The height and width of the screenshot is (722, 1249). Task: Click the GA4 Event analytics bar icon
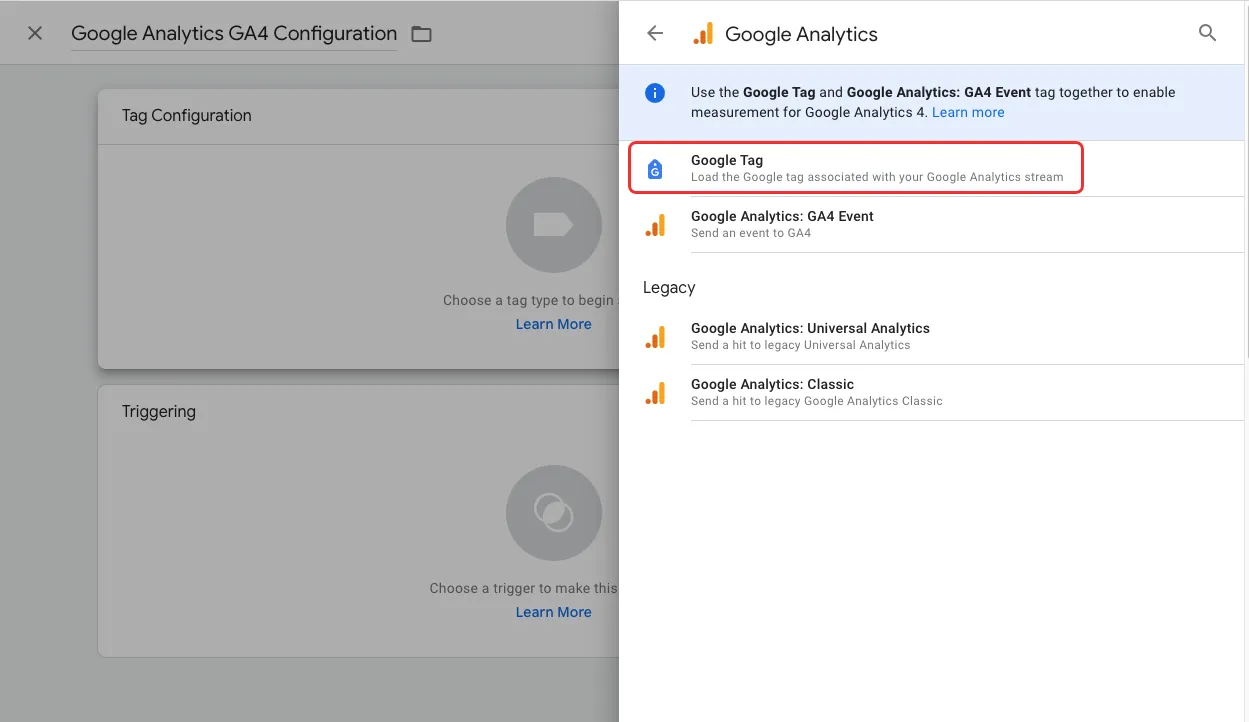click(655, 225)
